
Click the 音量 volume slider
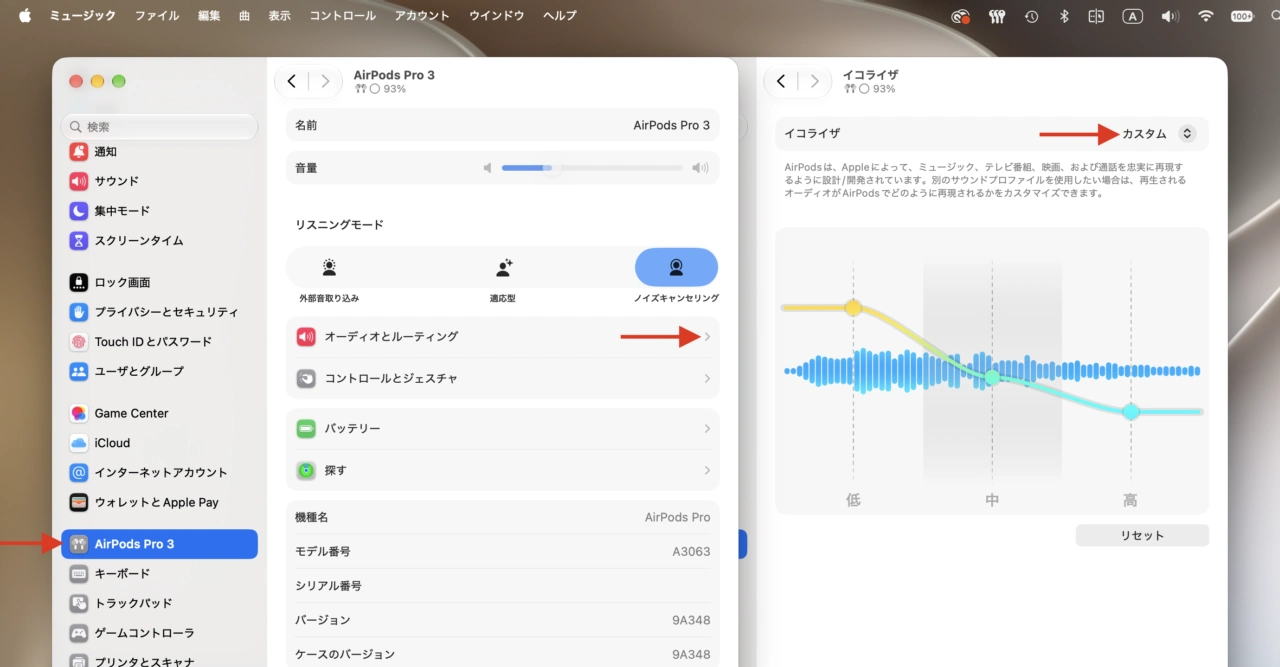[592, 168]
